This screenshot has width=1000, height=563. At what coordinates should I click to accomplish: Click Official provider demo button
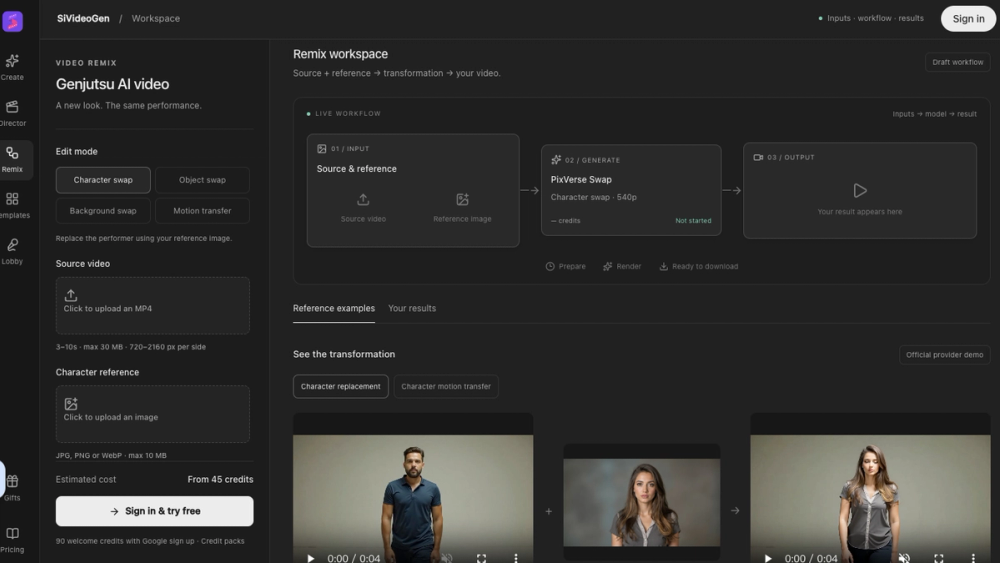(945, 355)
